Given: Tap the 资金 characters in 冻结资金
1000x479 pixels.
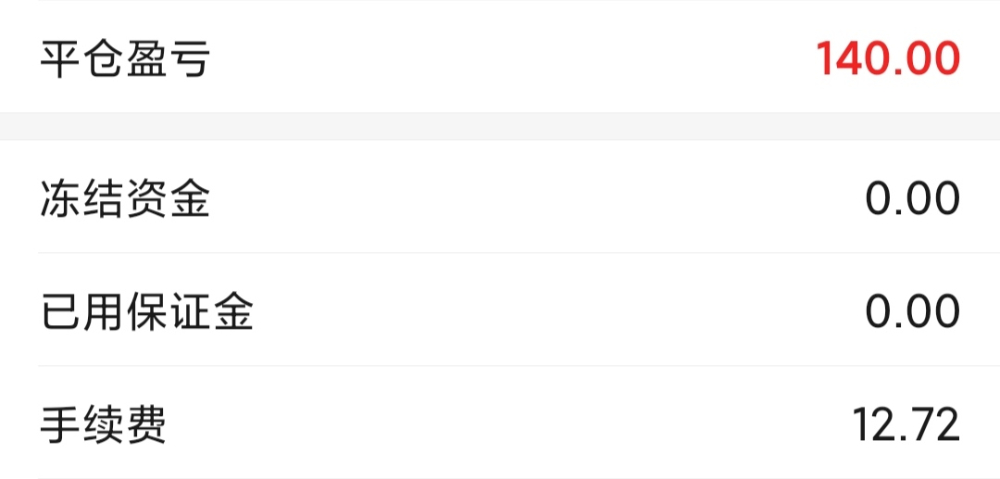Looking at the screenshot, I should tap(168, 198).
